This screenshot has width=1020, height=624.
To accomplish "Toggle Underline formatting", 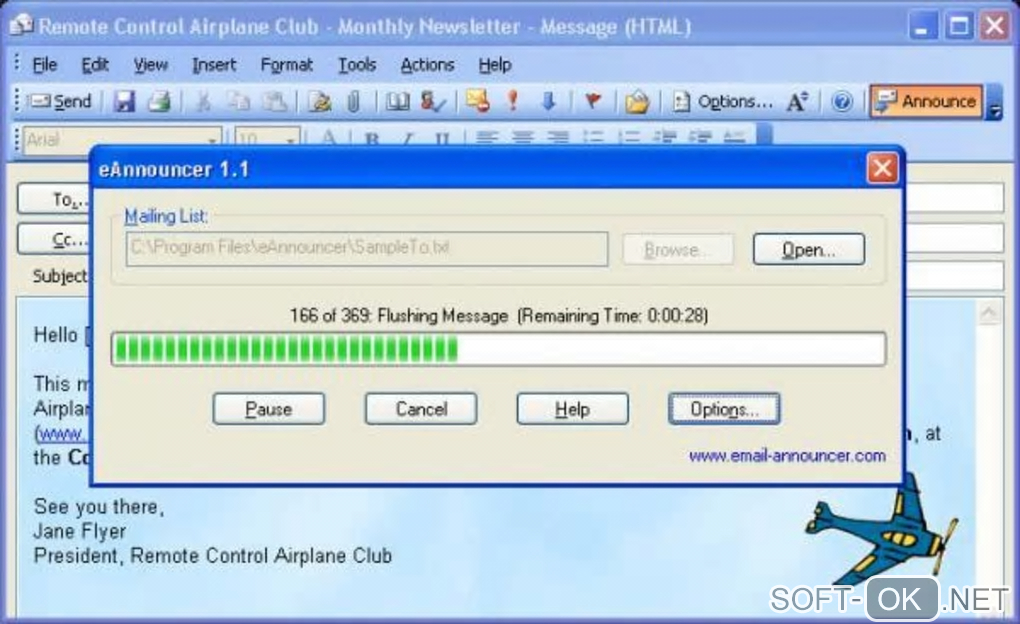I will coord(442,139).
